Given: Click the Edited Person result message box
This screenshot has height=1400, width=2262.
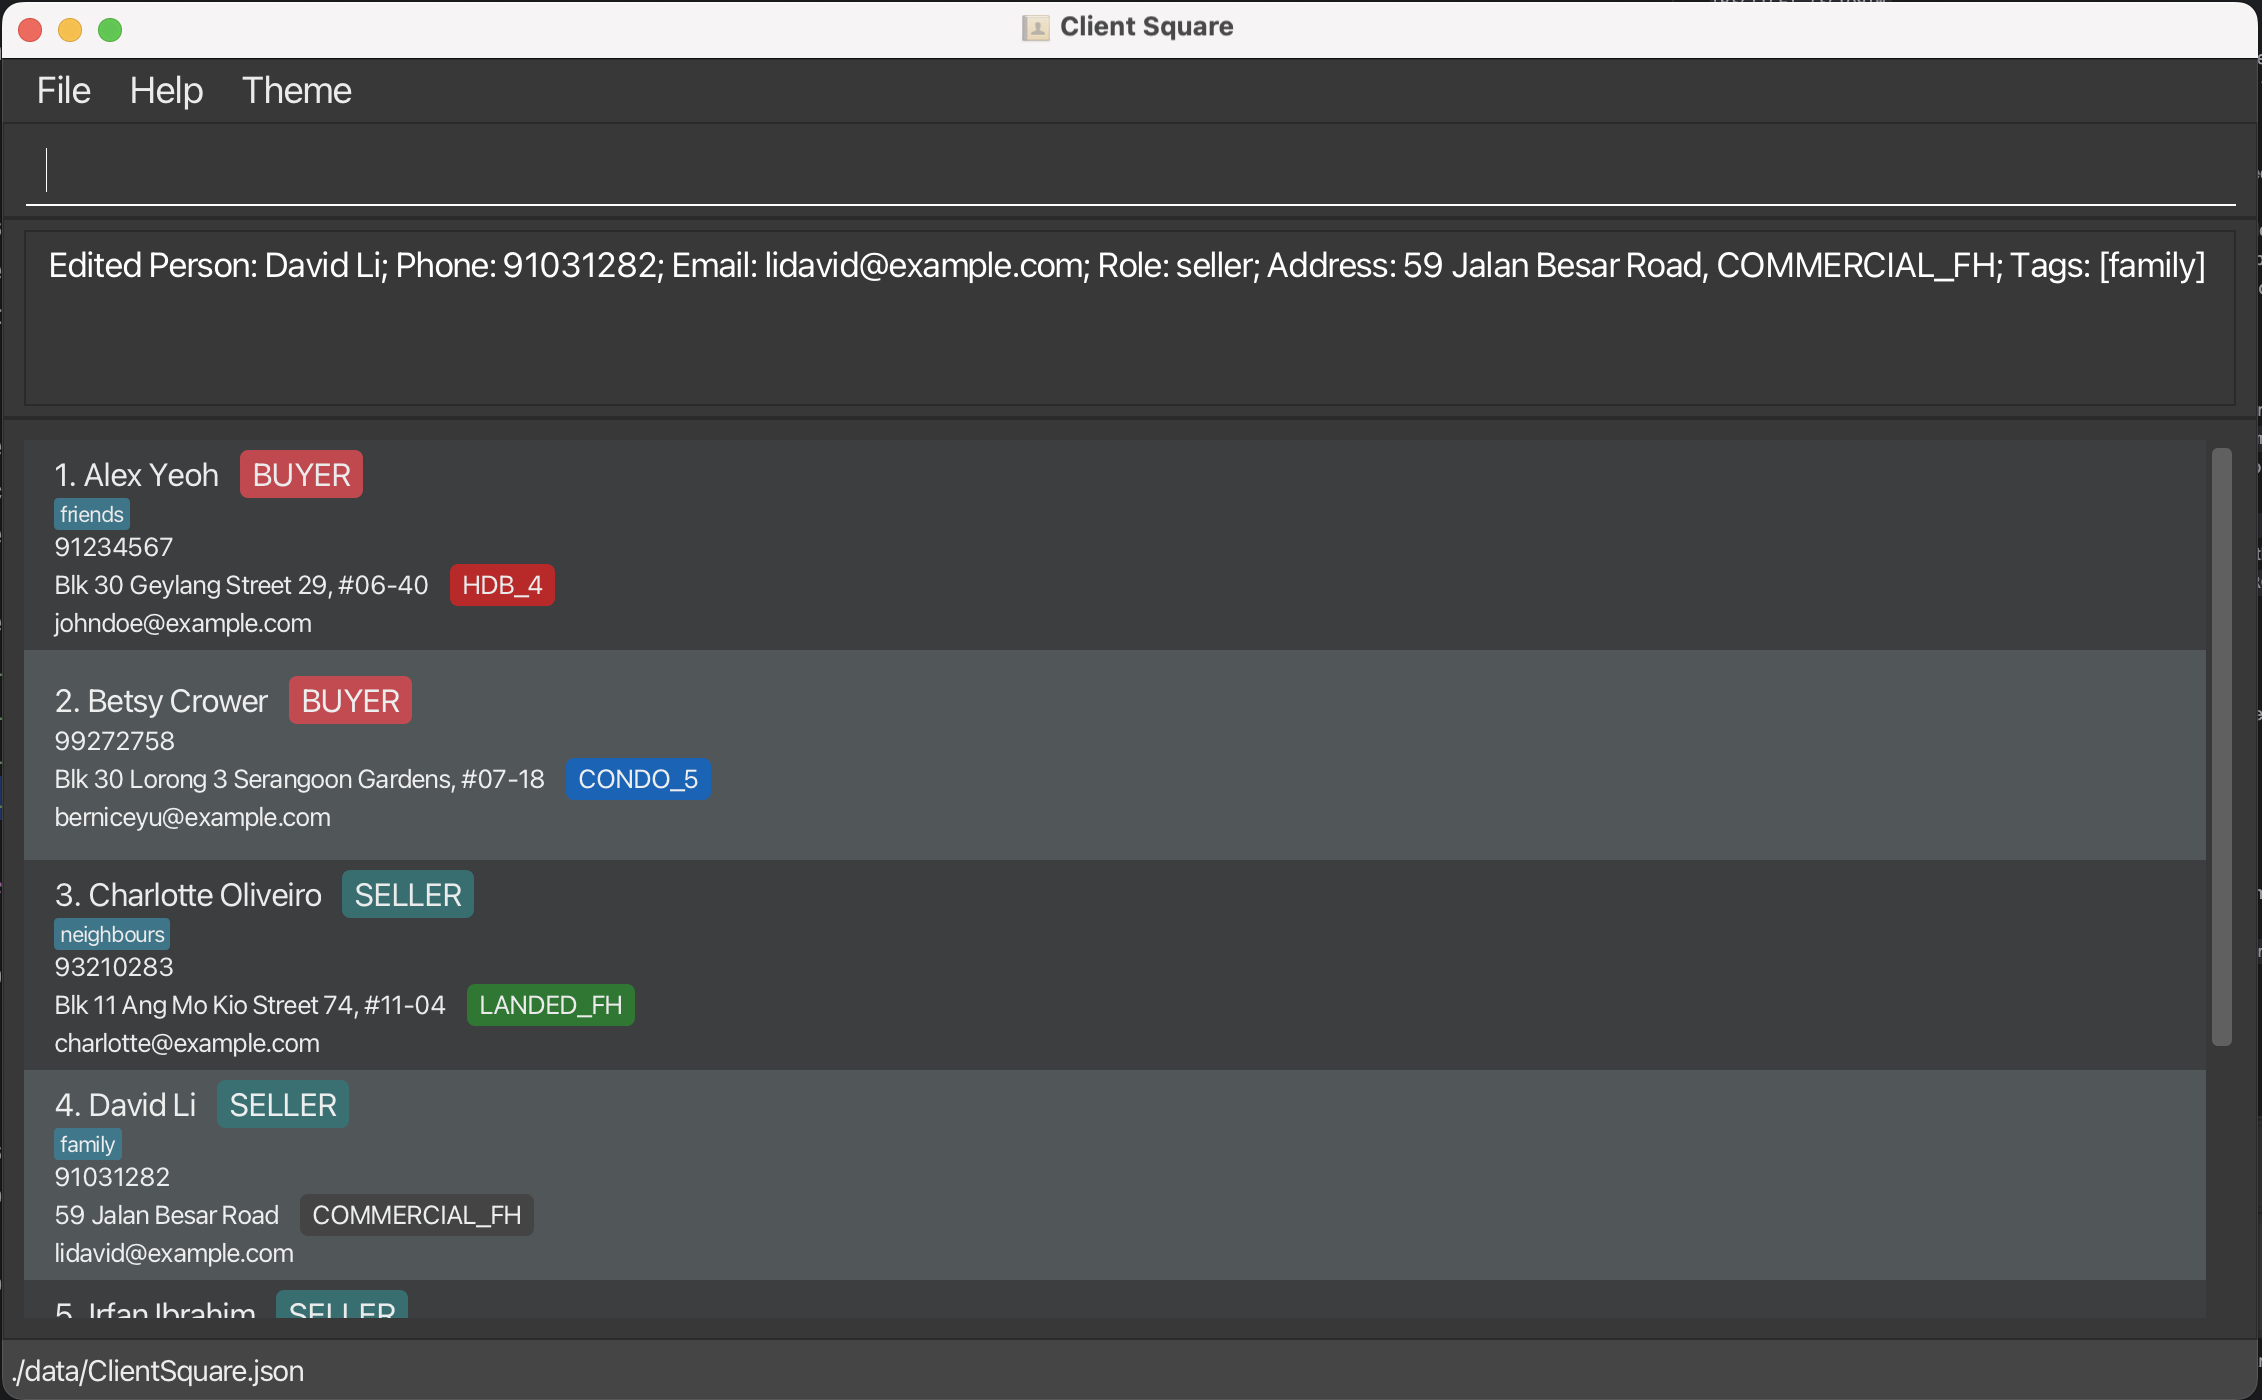Looking at the screenshot, I should (1128, 318).
